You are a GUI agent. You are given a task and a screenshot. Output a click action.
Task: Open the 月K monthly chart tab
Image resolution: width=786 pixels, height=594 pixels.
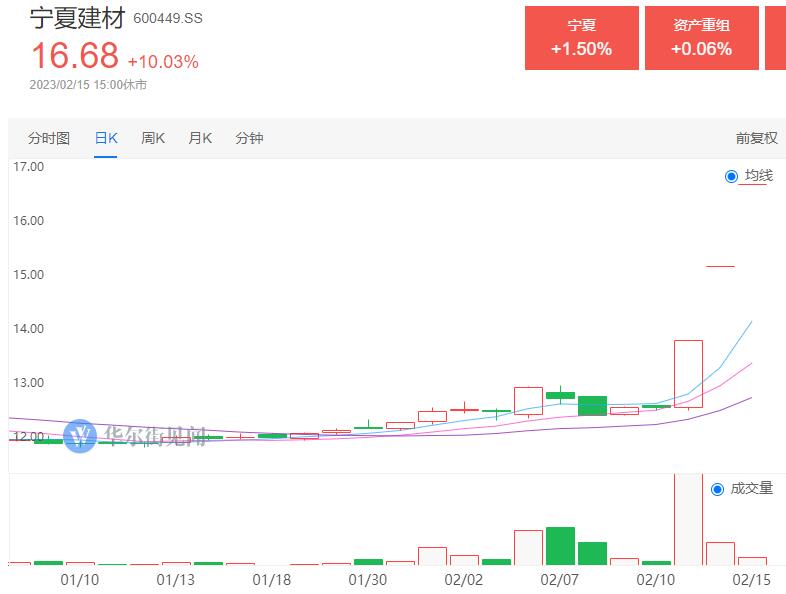pos(200,138)
